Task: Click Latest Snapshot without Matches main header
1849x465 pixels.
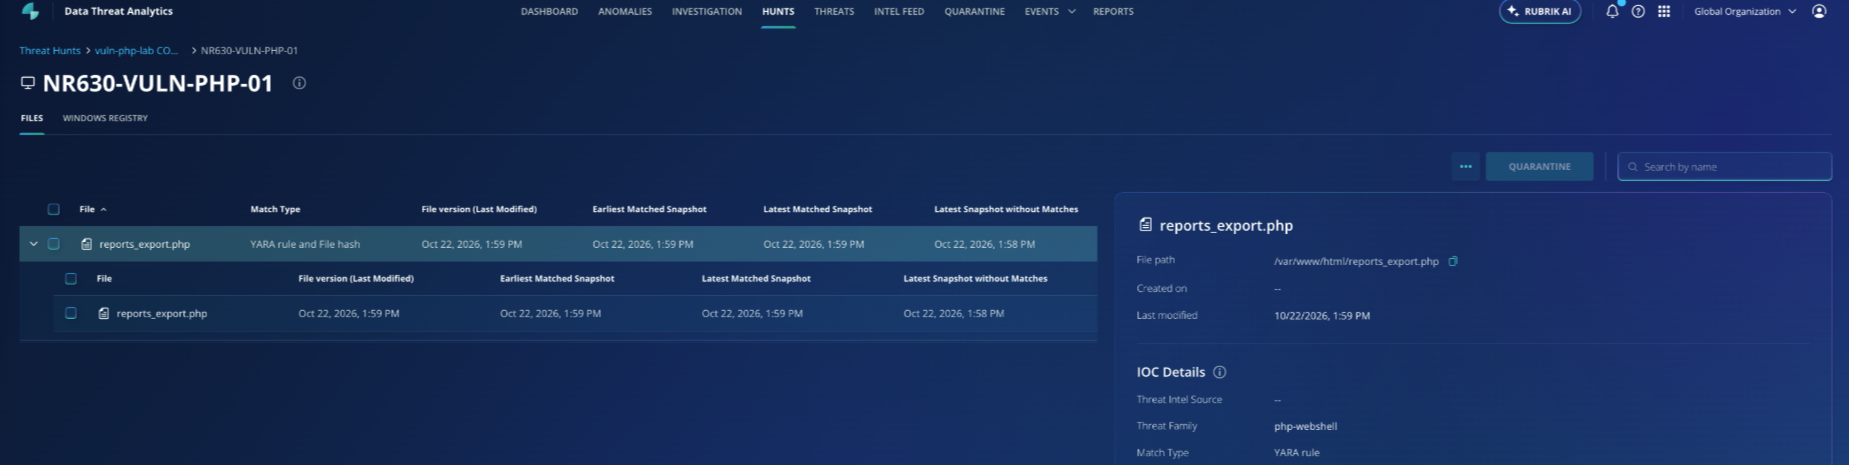Action: (x=1006, y=209)
